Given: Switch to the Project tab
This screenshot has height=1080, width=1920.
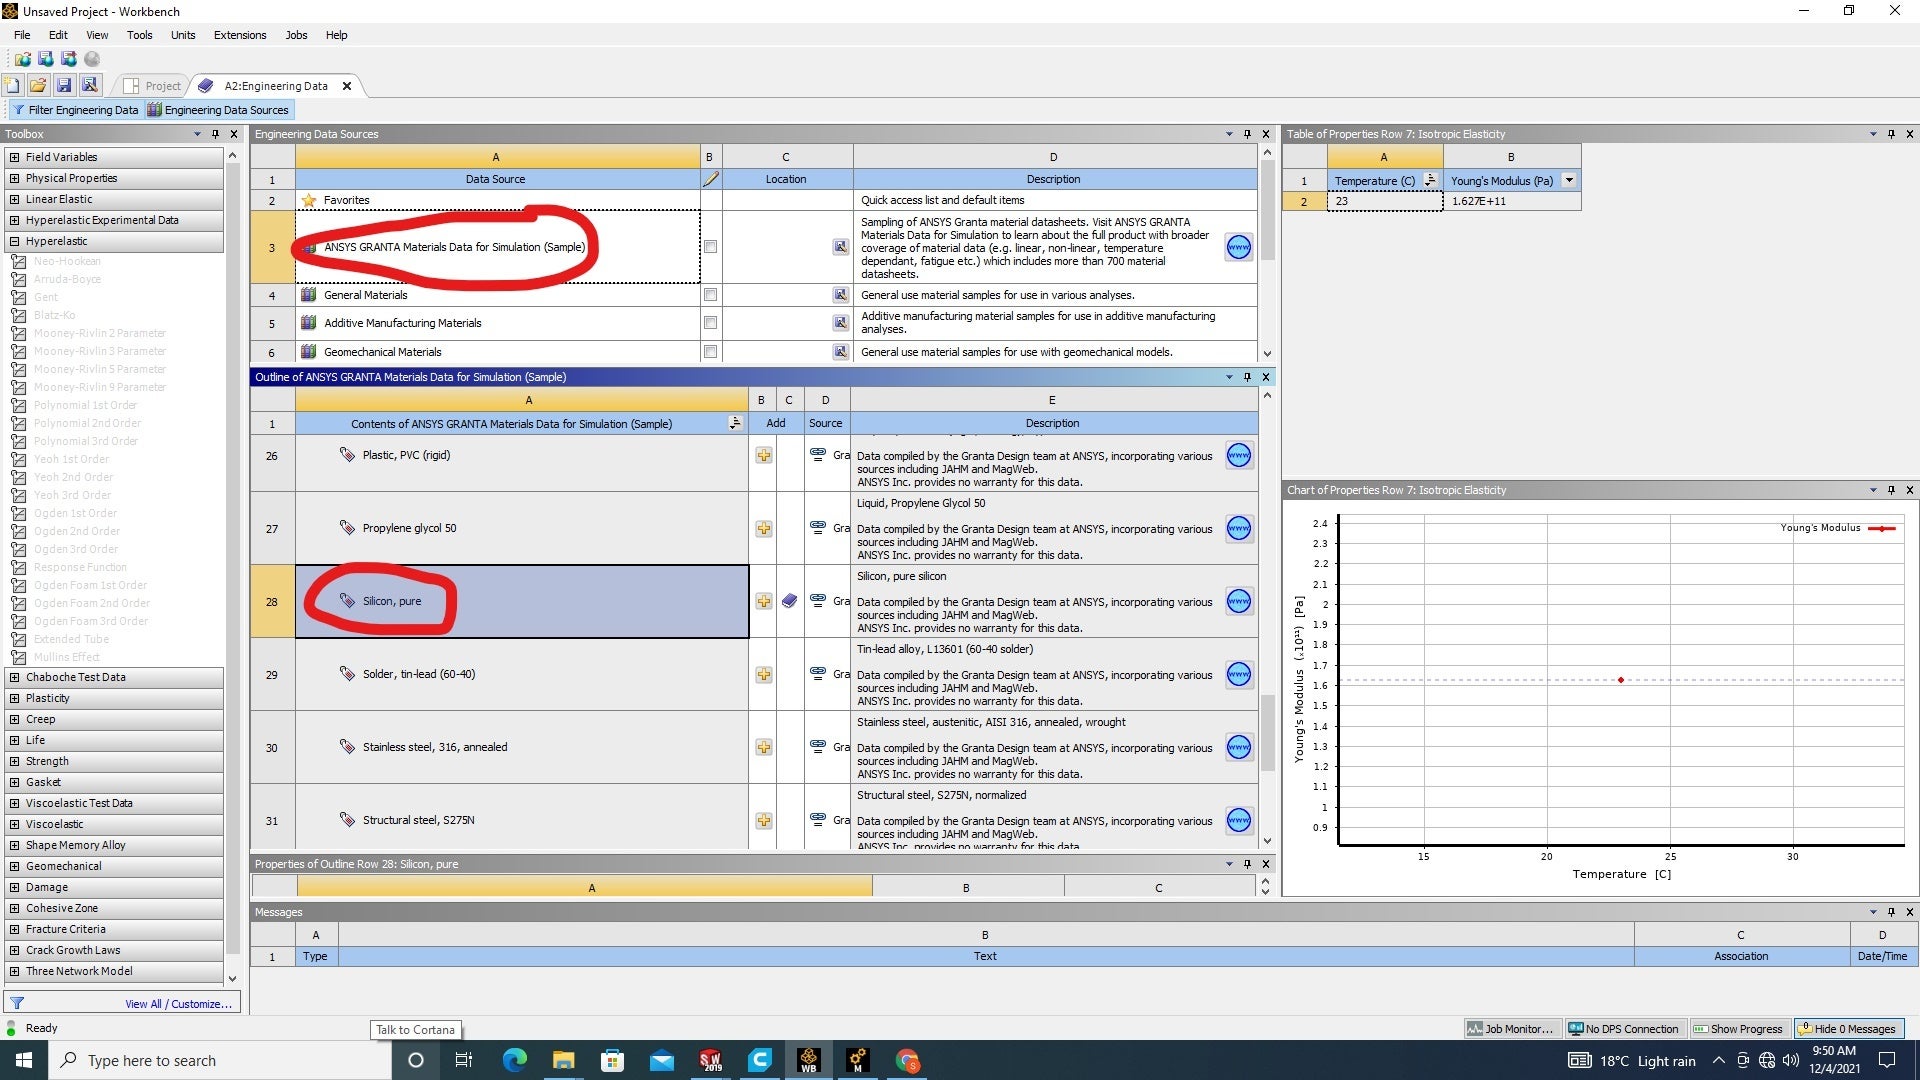Looking at the screenshot, I should [x=153, y=86].
